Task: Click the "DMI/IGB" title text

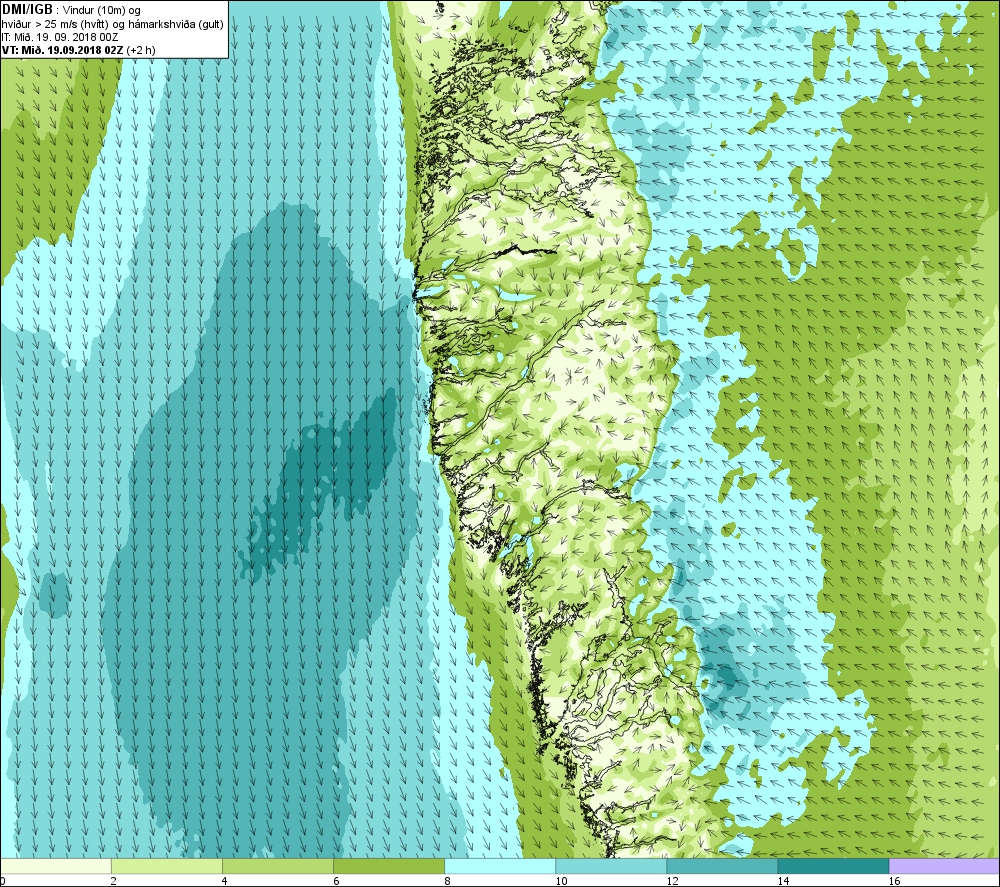Action: click(27, 10)
